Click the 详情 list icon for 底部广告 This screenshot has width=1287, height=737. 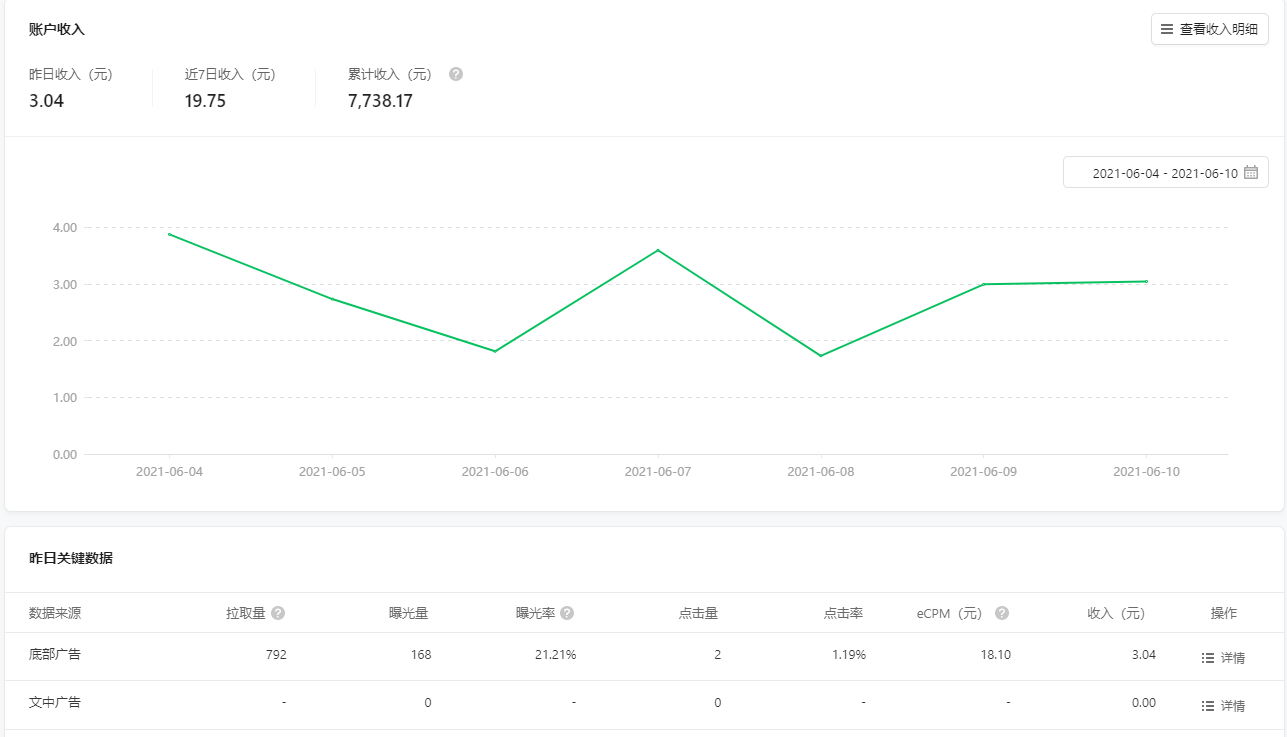(1207, 658)
